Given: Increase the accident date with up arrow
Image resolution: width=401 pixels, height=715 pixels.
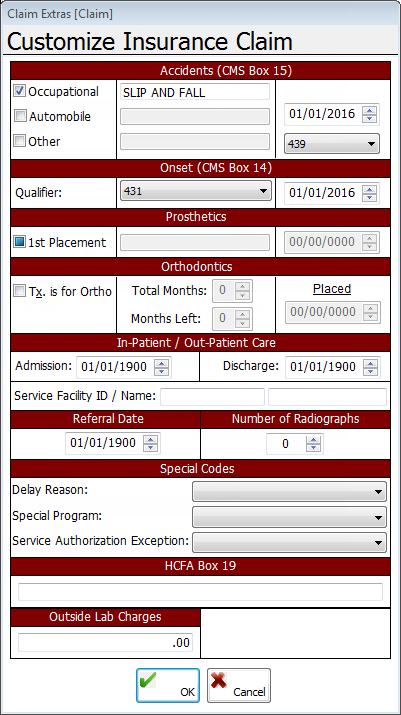Looking at the screenshot, I should (x=370, y=109).
